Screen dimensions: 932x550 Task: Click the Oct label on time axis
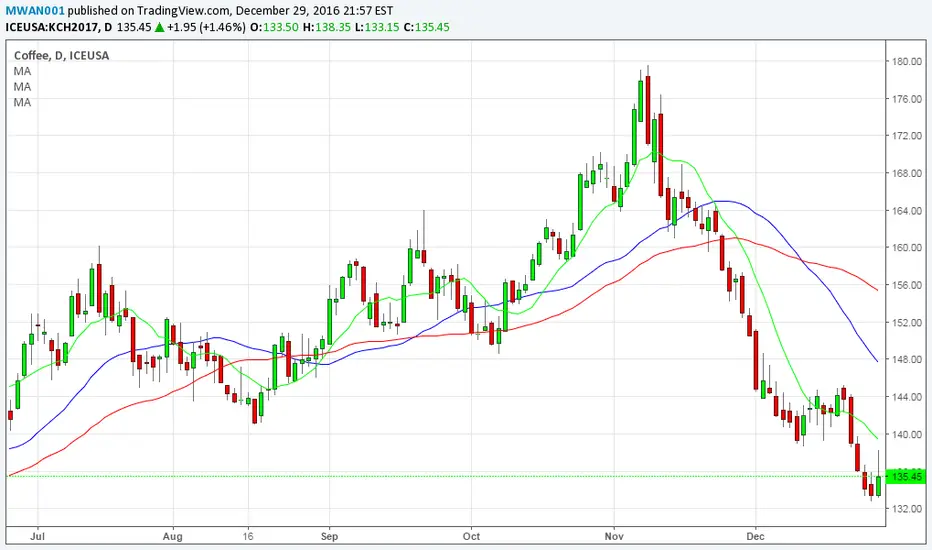(x=471, y=536)
